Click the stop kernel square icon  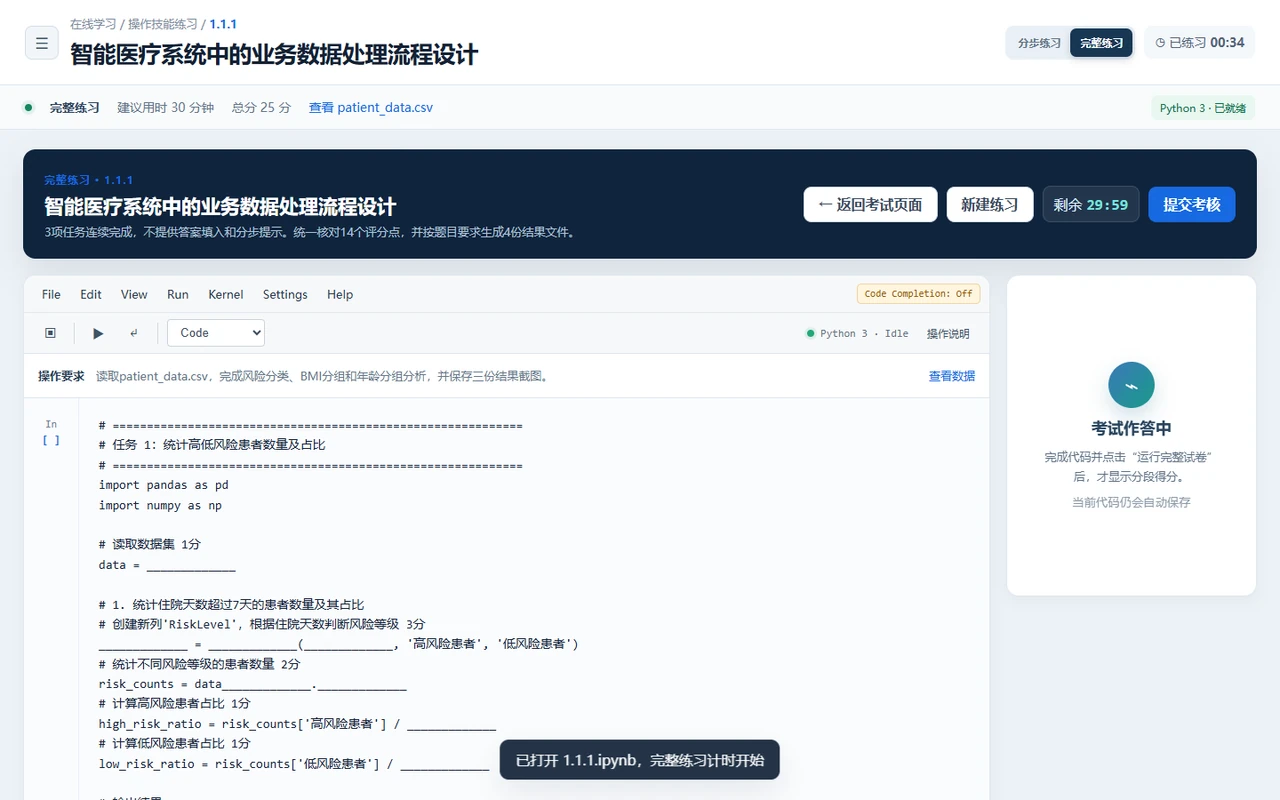click(51, 333)
